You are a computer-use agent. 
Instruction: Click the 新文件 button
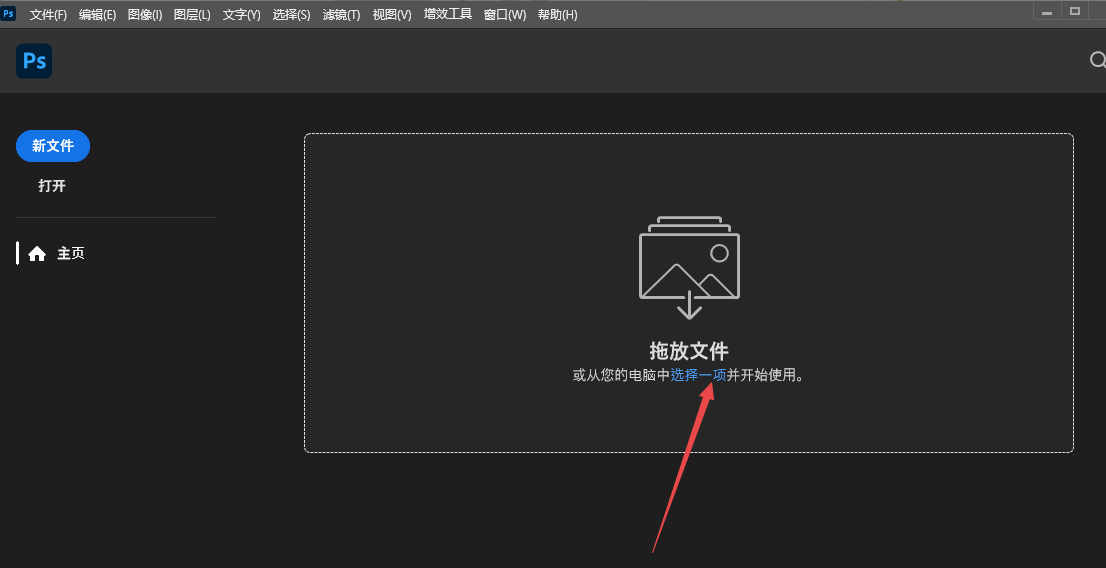(x=53, y=146)
